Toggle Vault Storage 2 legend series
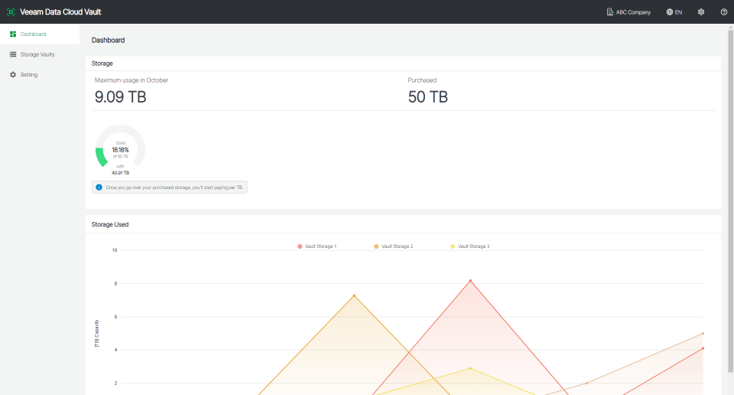Image resolution: width=734 pixels, height=395 pixels. pyautogui.click(x=393, y=246)
